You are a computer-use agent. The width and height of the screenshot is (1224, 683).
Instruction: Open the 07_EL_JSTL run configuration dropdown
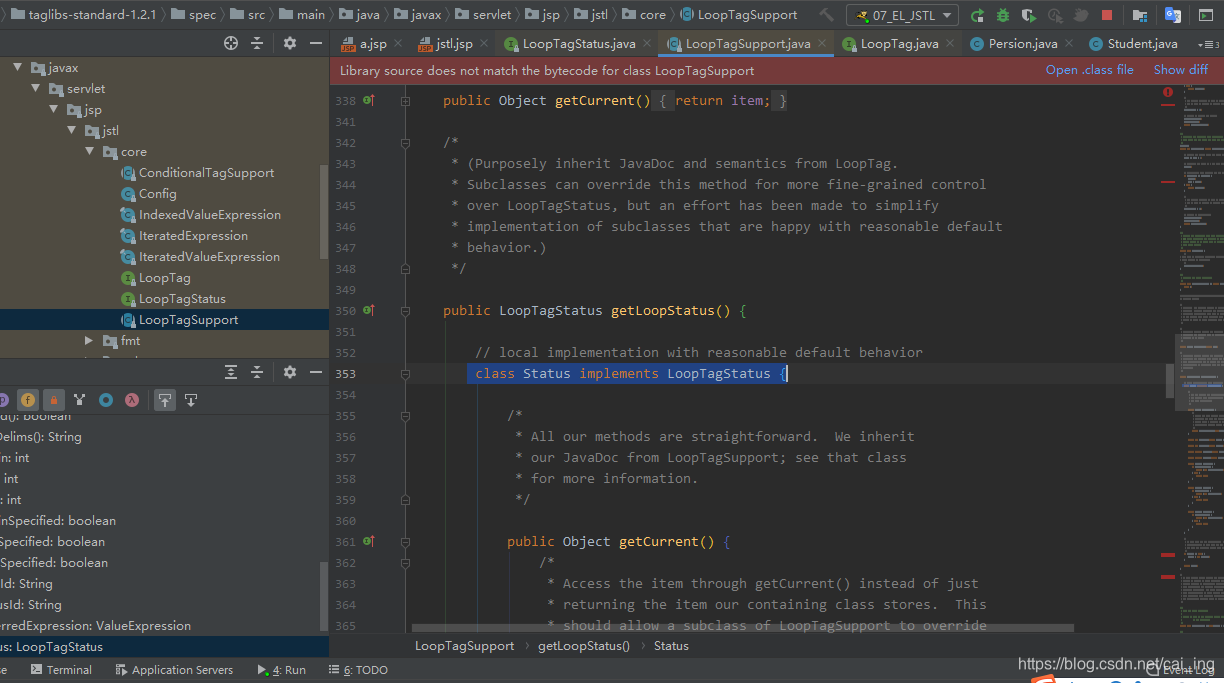click(901, 15)
